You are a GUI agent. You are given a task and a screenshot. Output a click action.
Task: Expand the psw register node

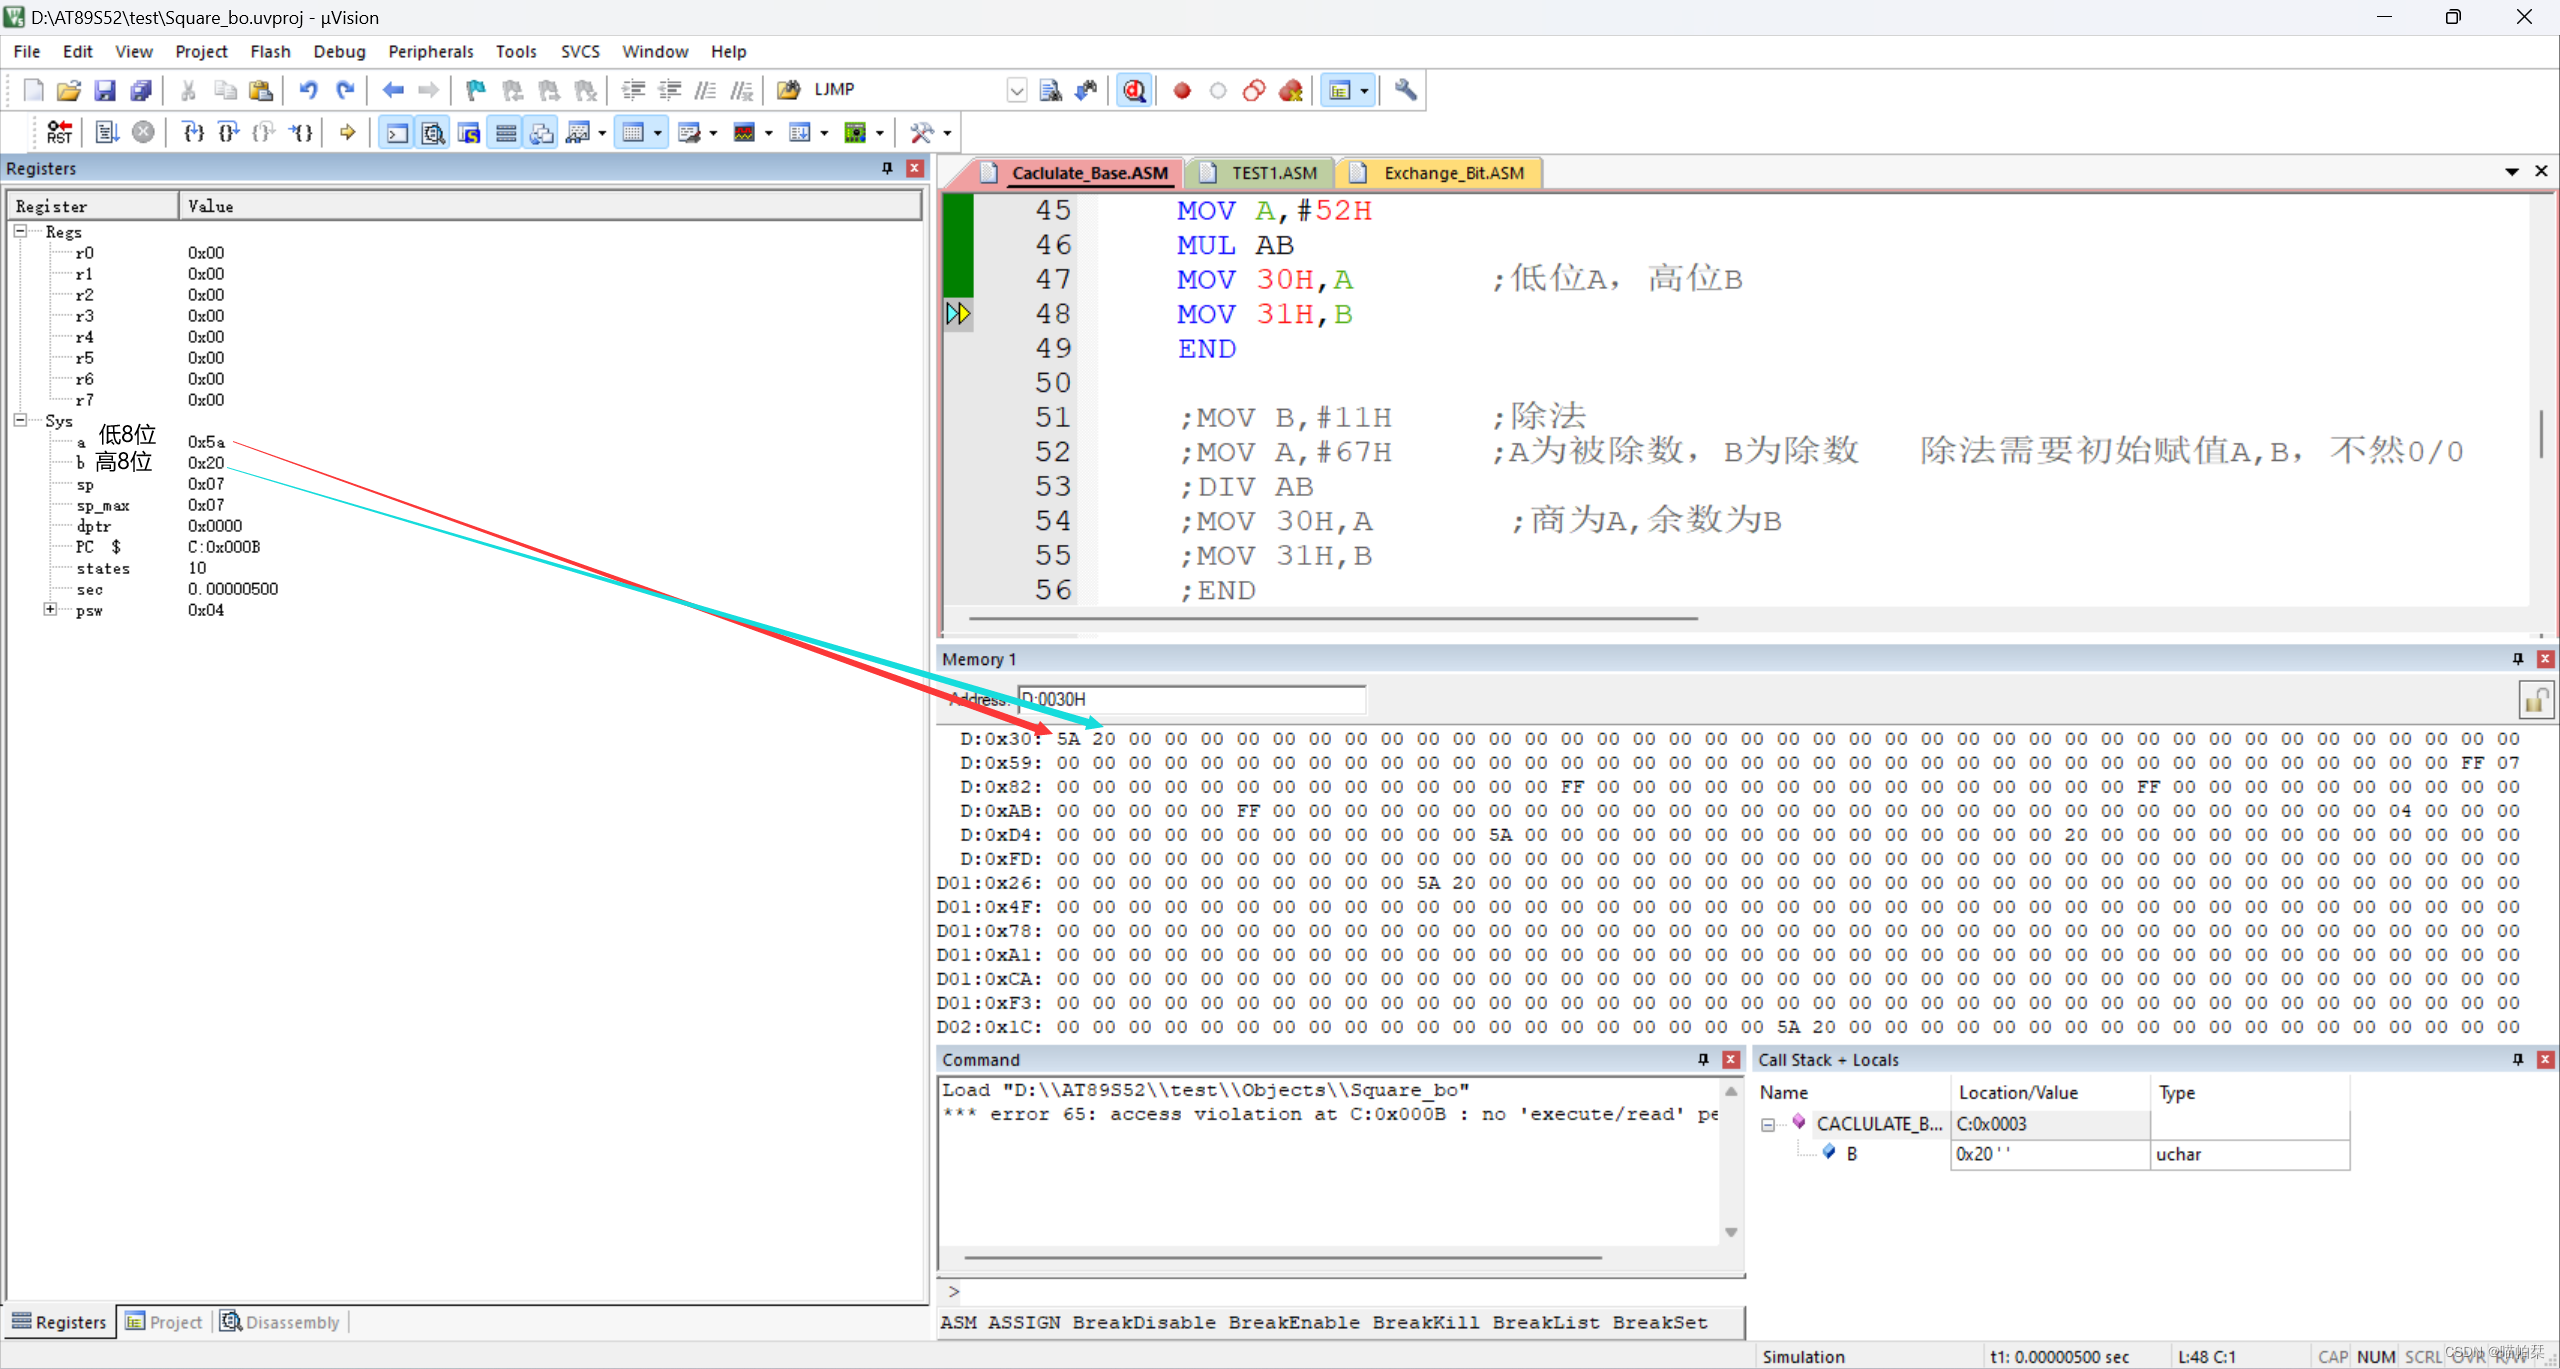pos(50,609)
